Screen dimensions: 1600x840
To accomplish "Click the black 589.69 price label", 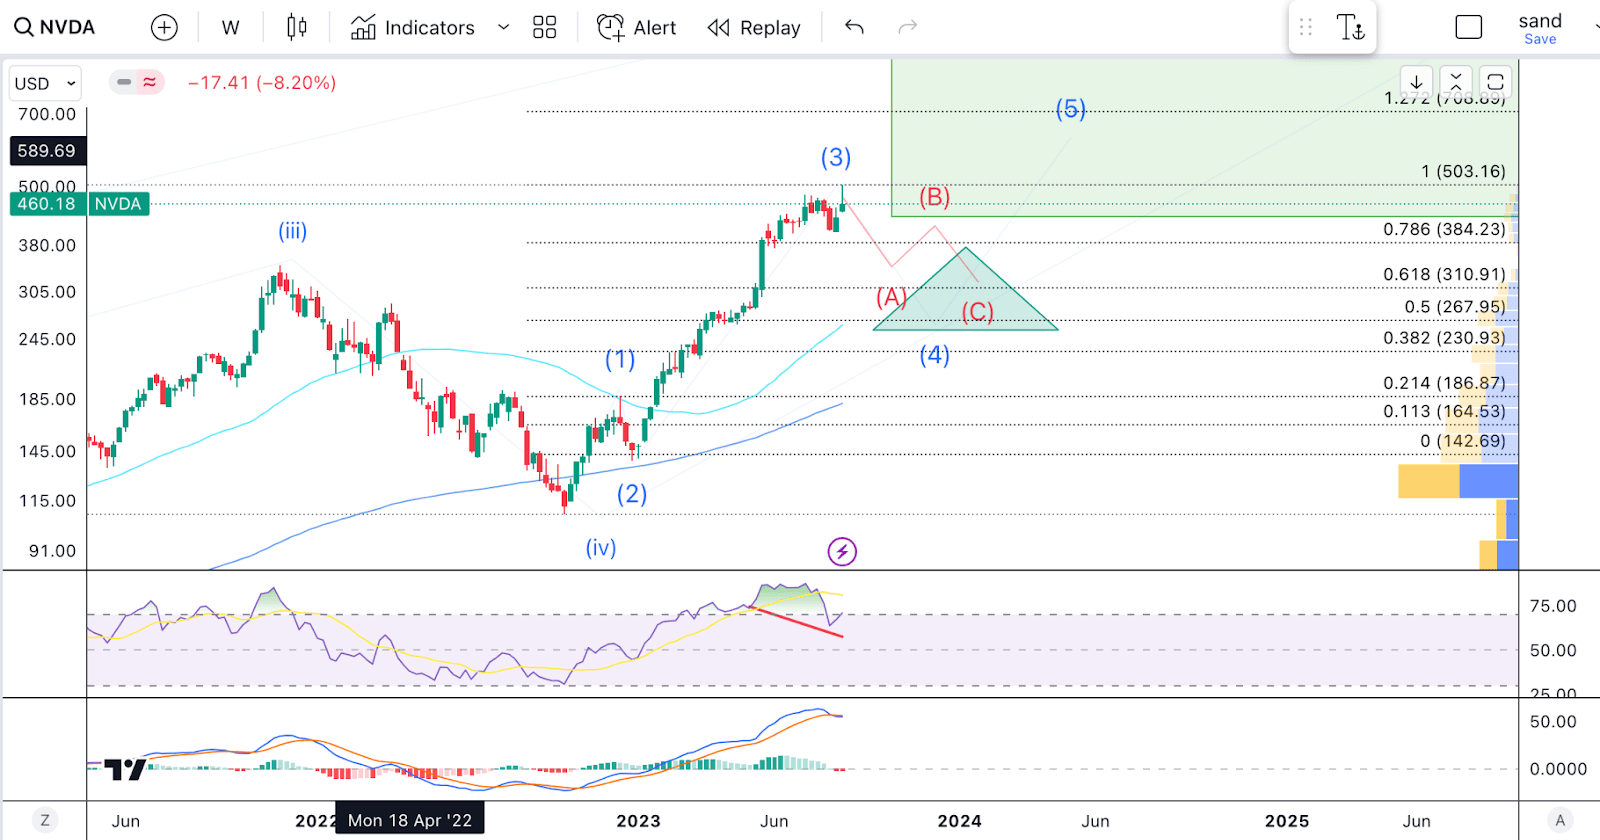I will 46,151.
